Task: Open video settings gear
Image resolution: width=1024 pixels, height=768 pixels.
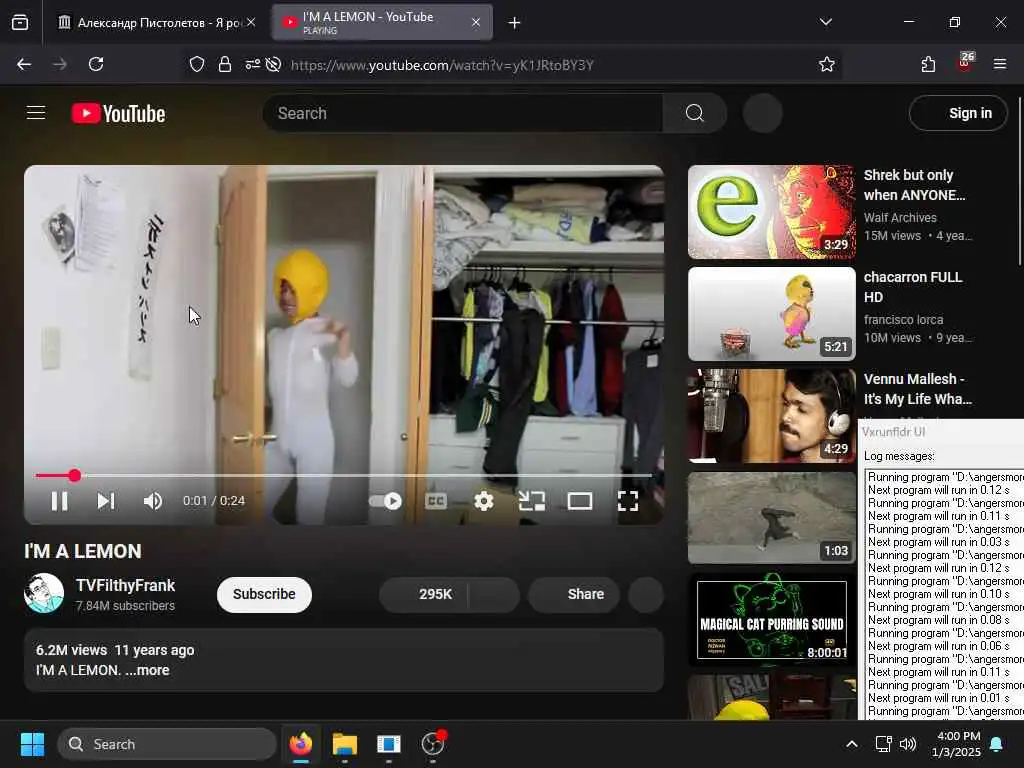Action: pyautogui.click(x=484, y=502)
